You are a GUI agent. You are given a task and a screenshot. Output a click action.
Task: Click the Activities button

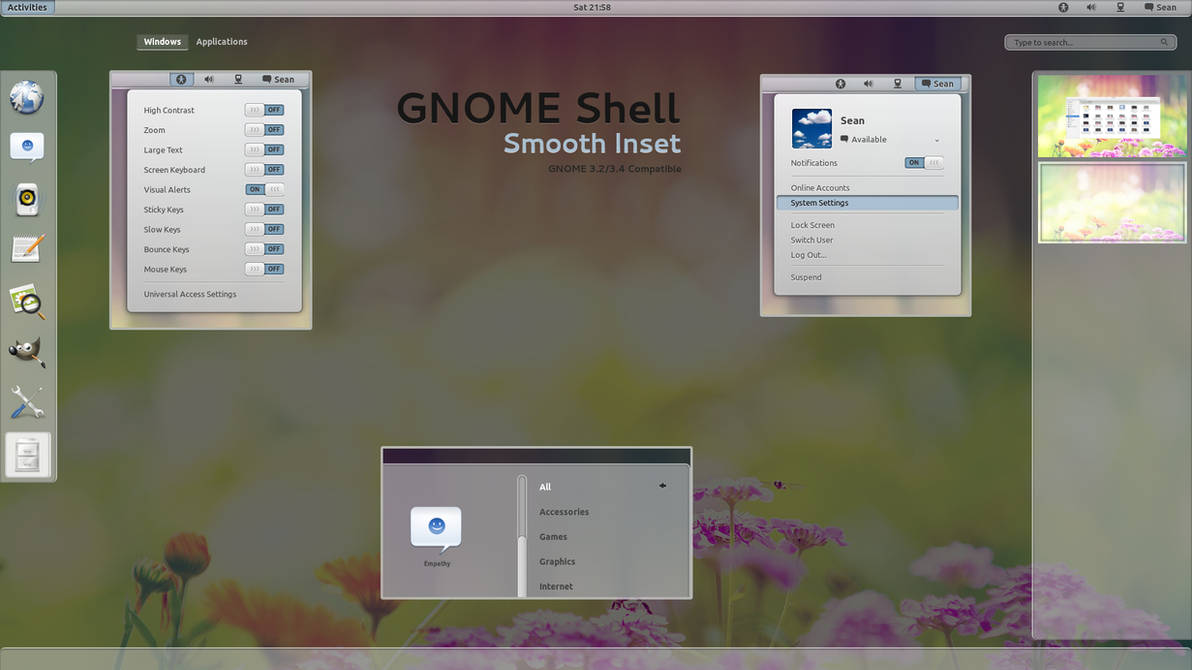27,8
